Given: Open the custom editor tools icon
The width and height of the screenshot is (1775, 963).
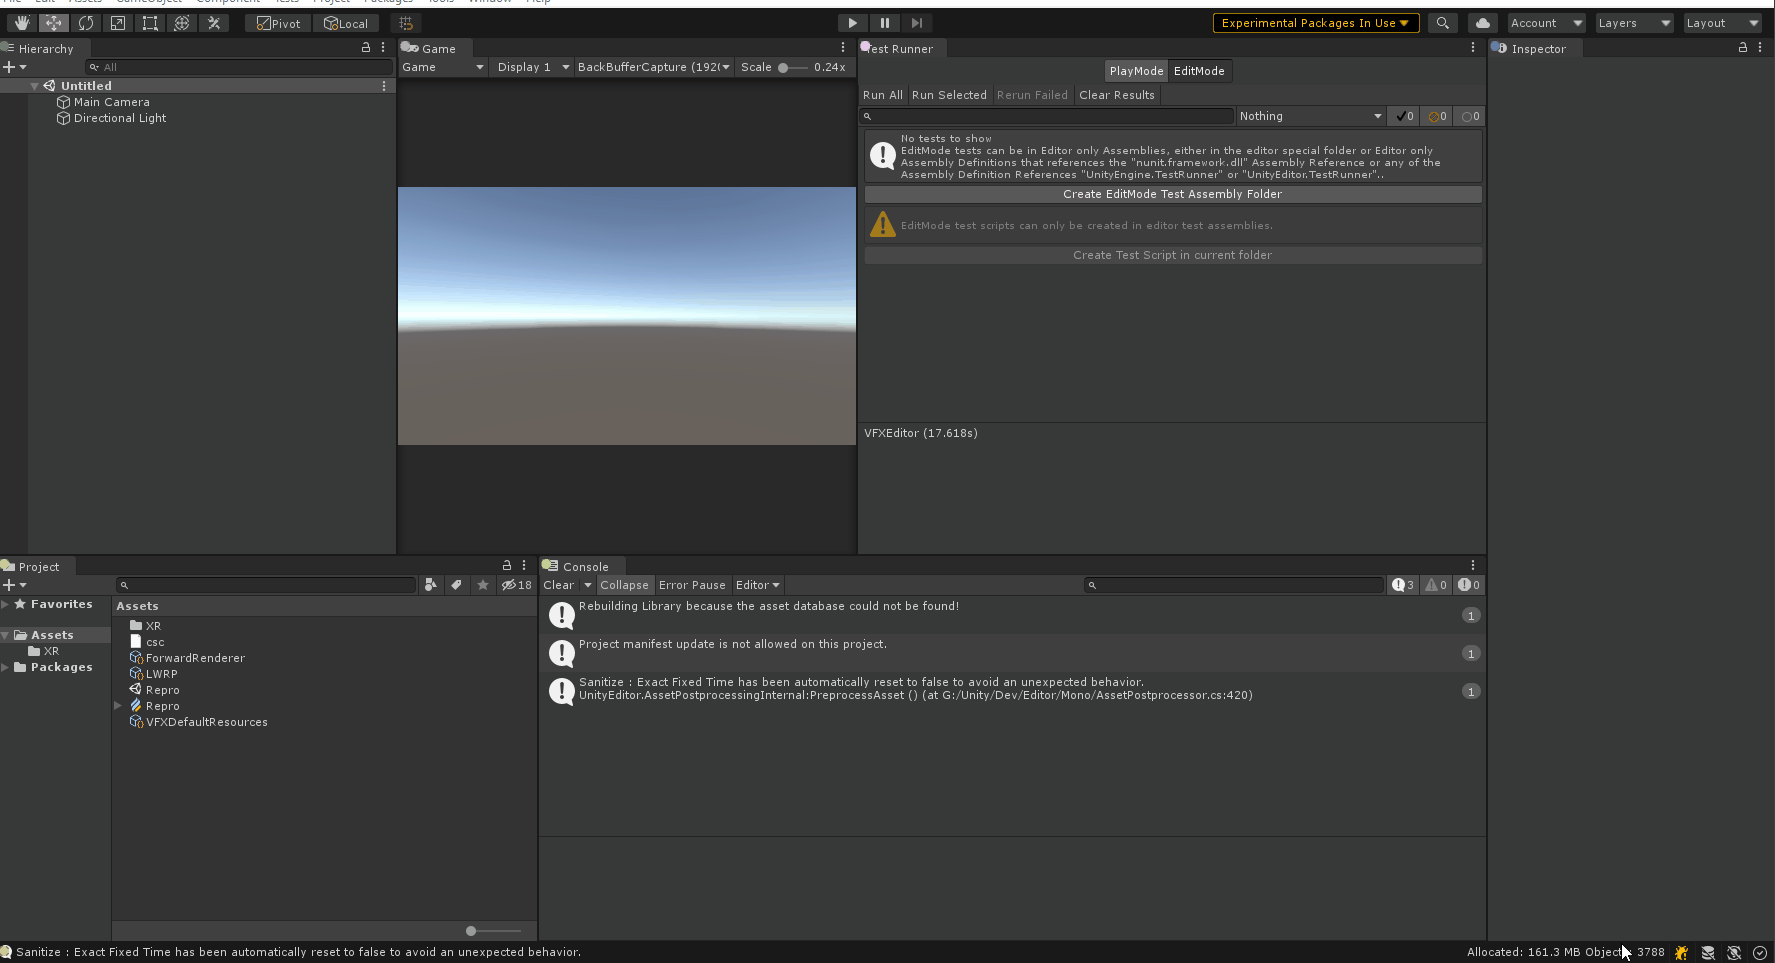Looking at the screenshot, I should (214, 23).
